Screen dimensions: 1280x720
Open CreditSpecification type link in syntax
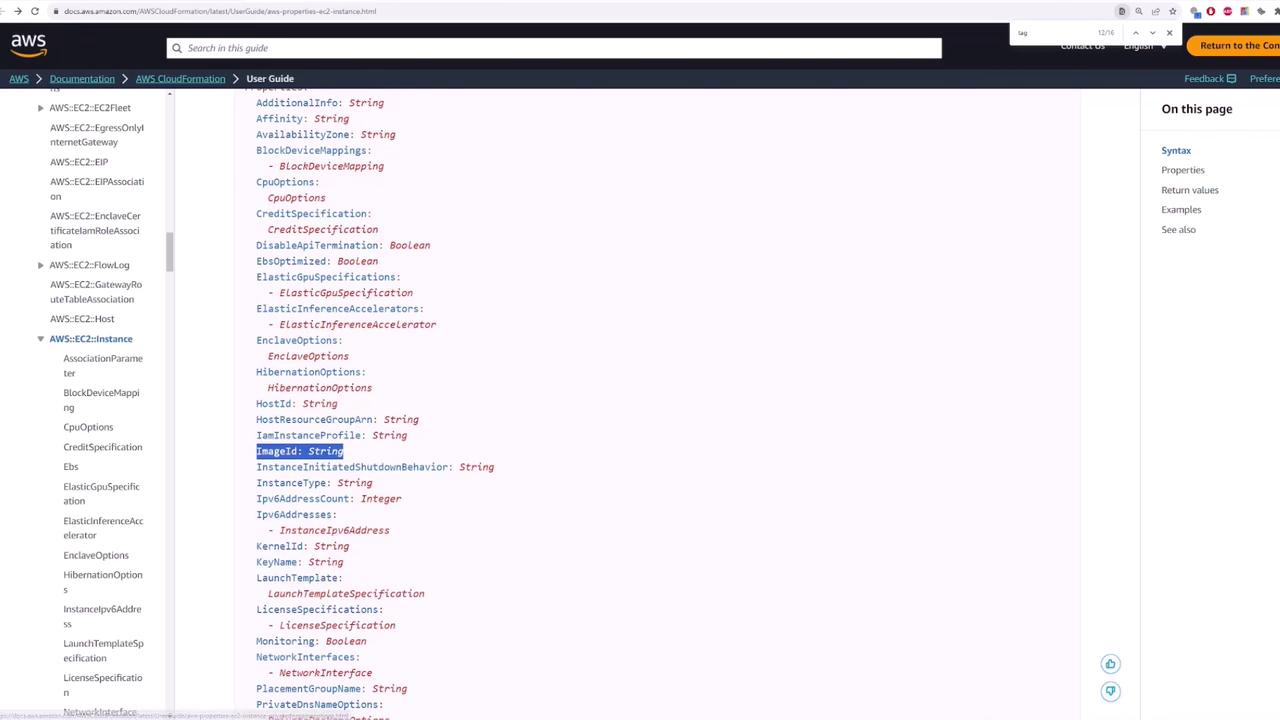[x=323, y=230]
